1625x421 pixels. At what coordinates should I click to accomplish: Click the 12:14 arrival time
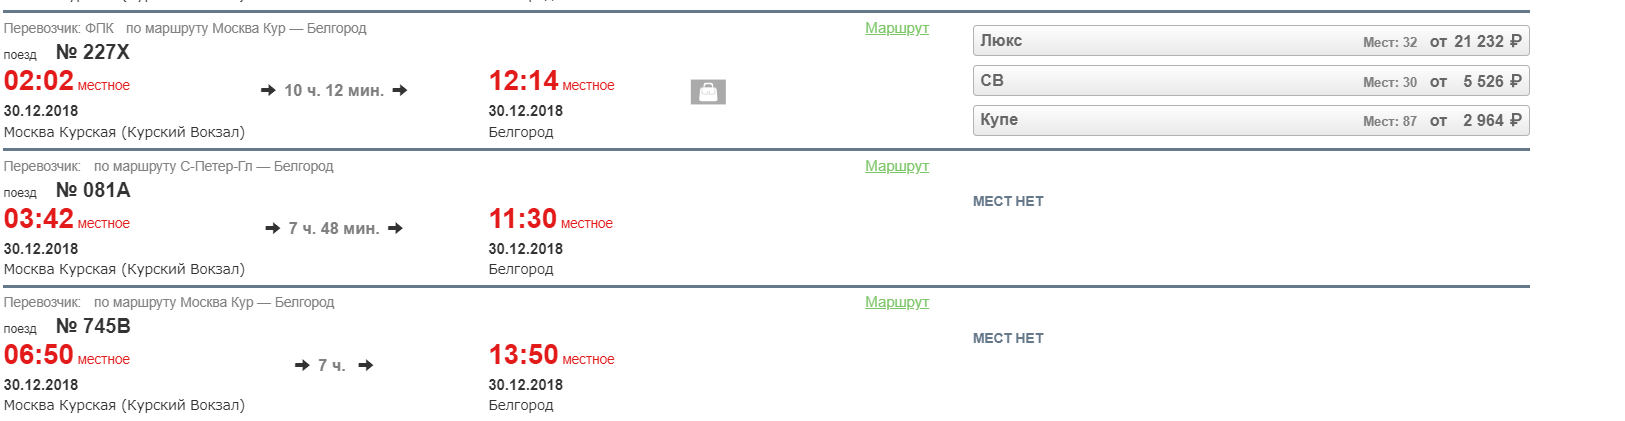pos(523,81)
